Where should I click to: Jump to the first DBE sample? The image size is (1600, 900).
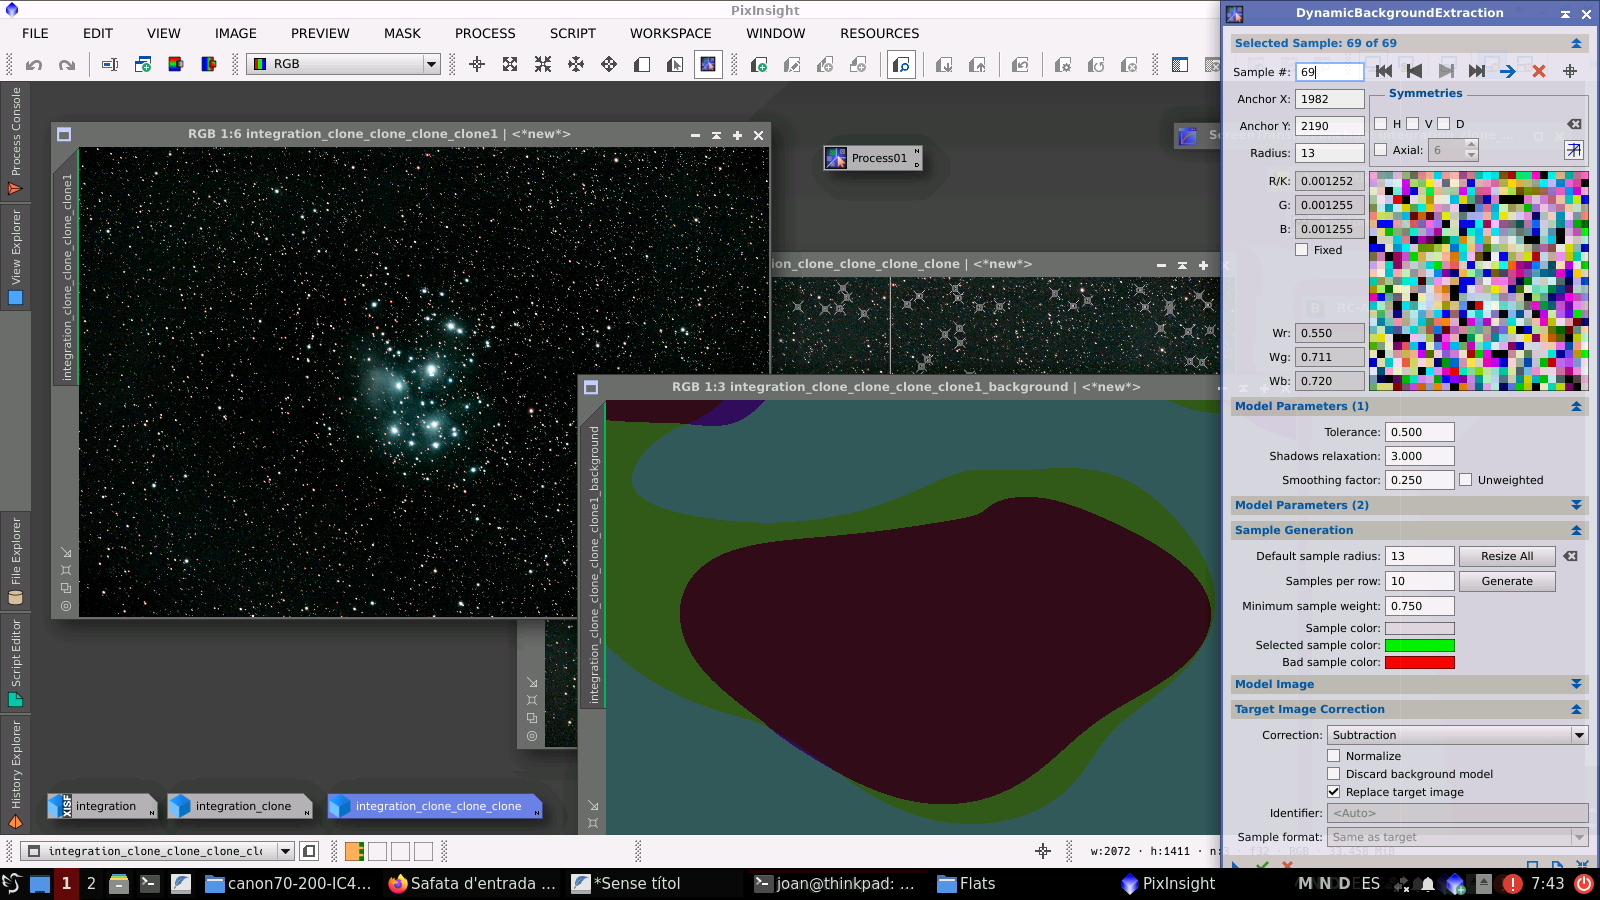pos(1384,71)
